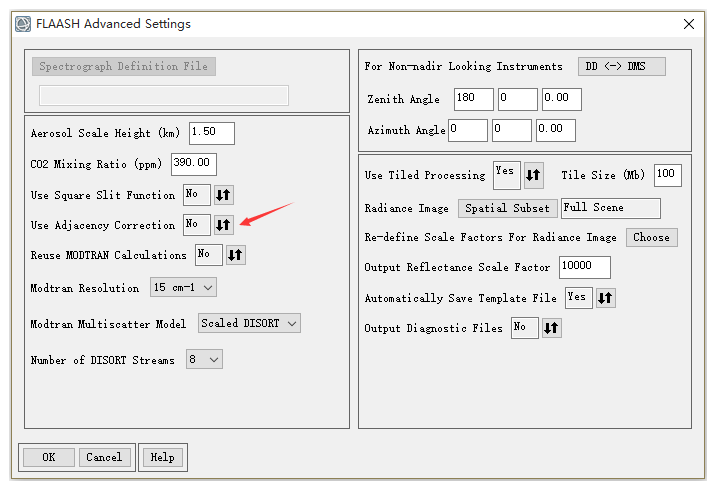Click Zenith Angle seconds field
The height and width of the screenshot is (487, 715).
click(x=562, y=99)
